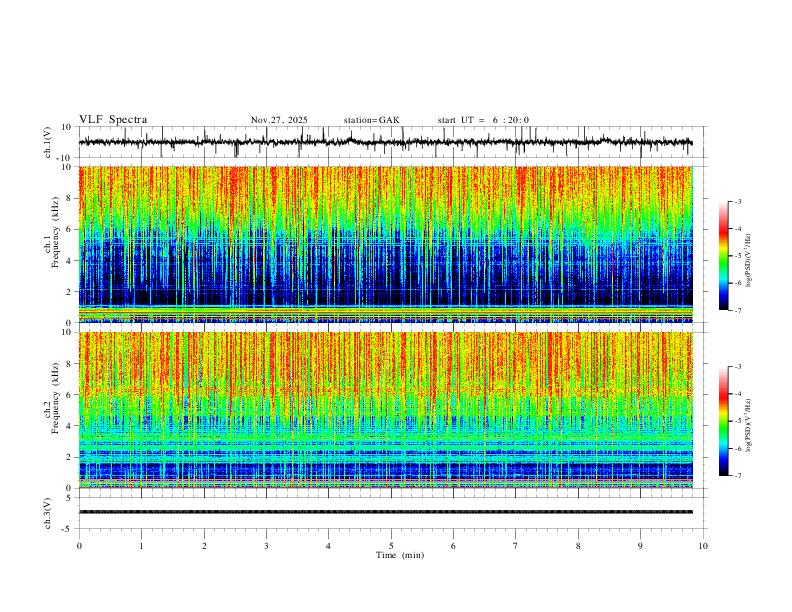Click the time axis tick label '8'

tap(578, 546)
